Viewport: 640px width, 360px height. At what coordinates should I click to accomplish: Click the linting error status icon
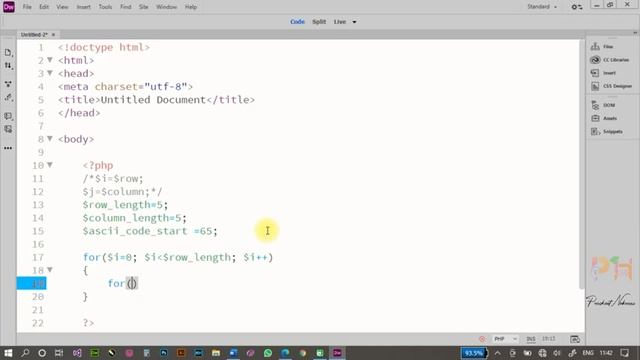click(x=482, y=339)
